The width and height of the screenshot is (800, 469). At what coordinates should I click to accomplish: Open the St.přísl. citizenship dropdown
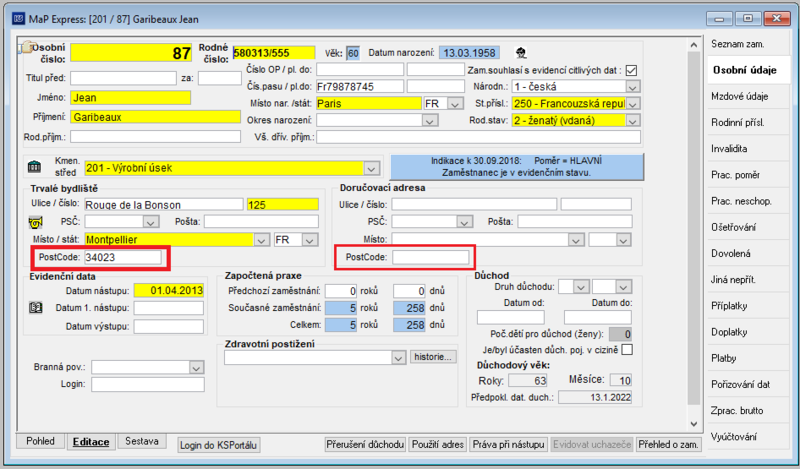click(x=633, y=104)
